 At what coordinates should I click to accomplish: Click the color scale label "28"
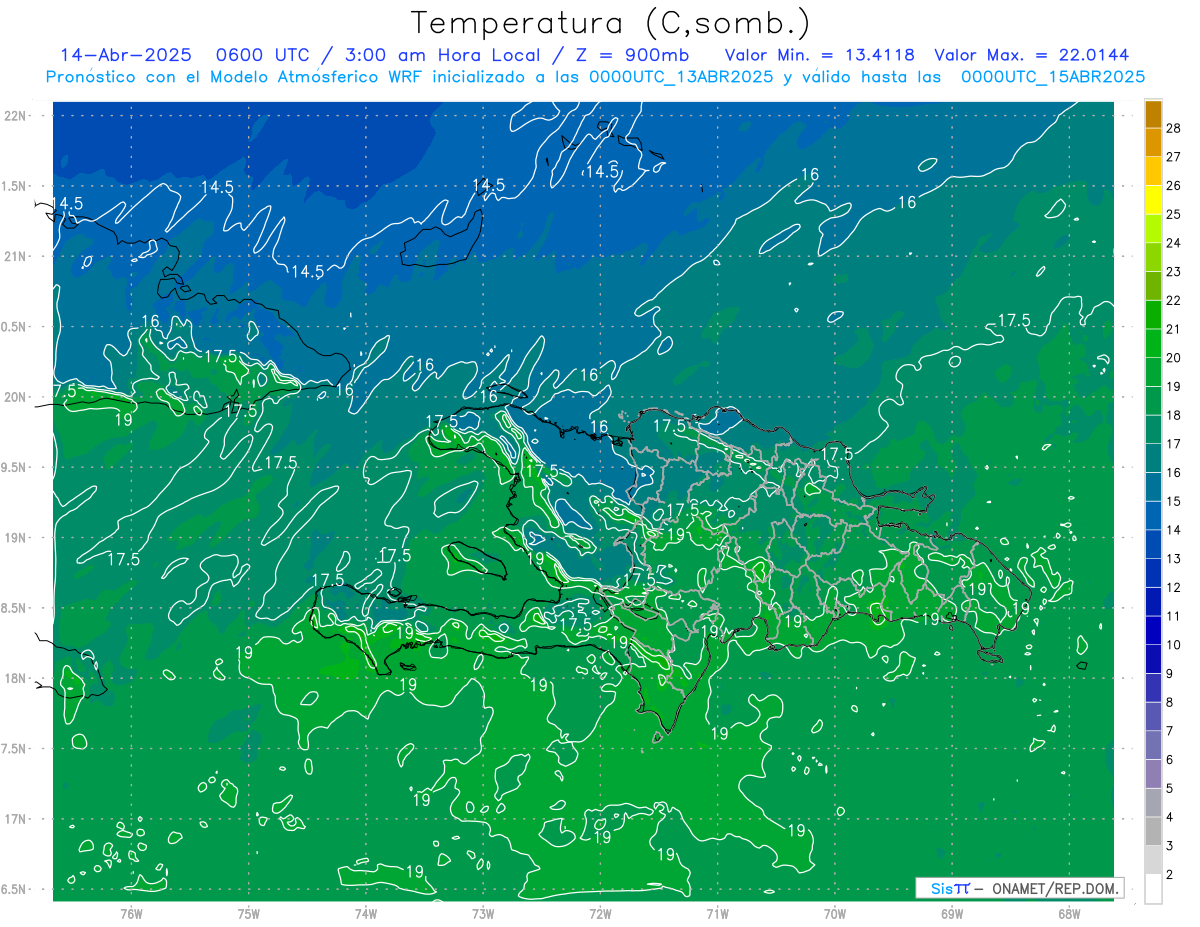pyautogui.click(x=1173, y=128)
